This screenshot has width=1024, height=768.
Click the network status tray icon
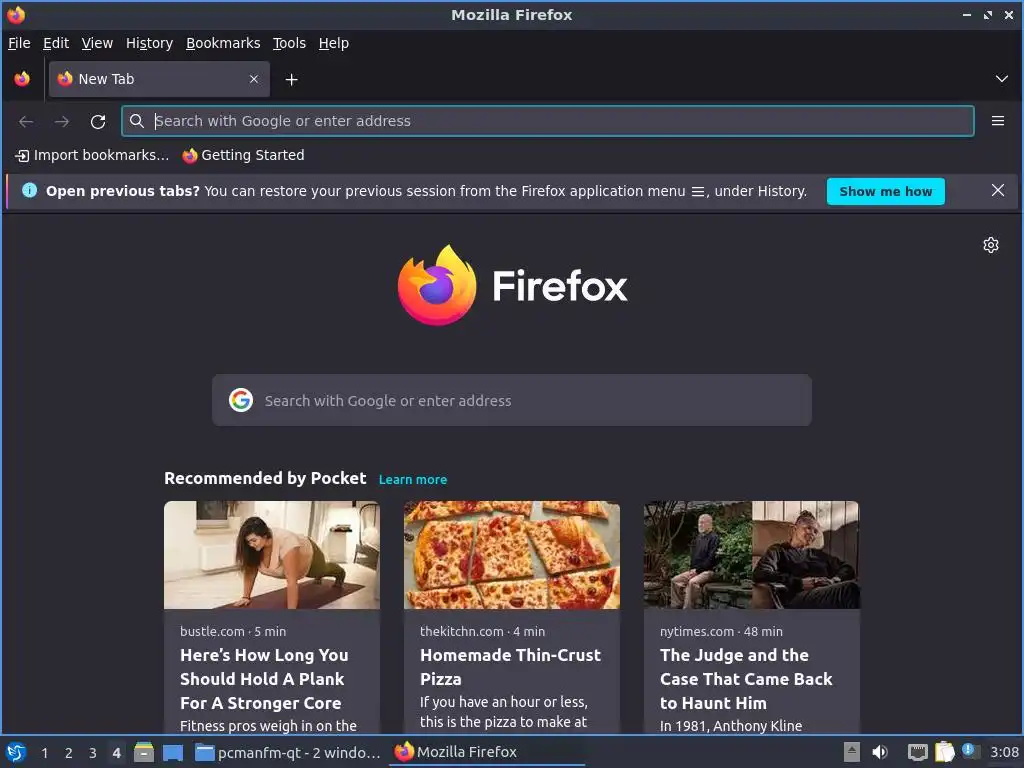(918, 752)
